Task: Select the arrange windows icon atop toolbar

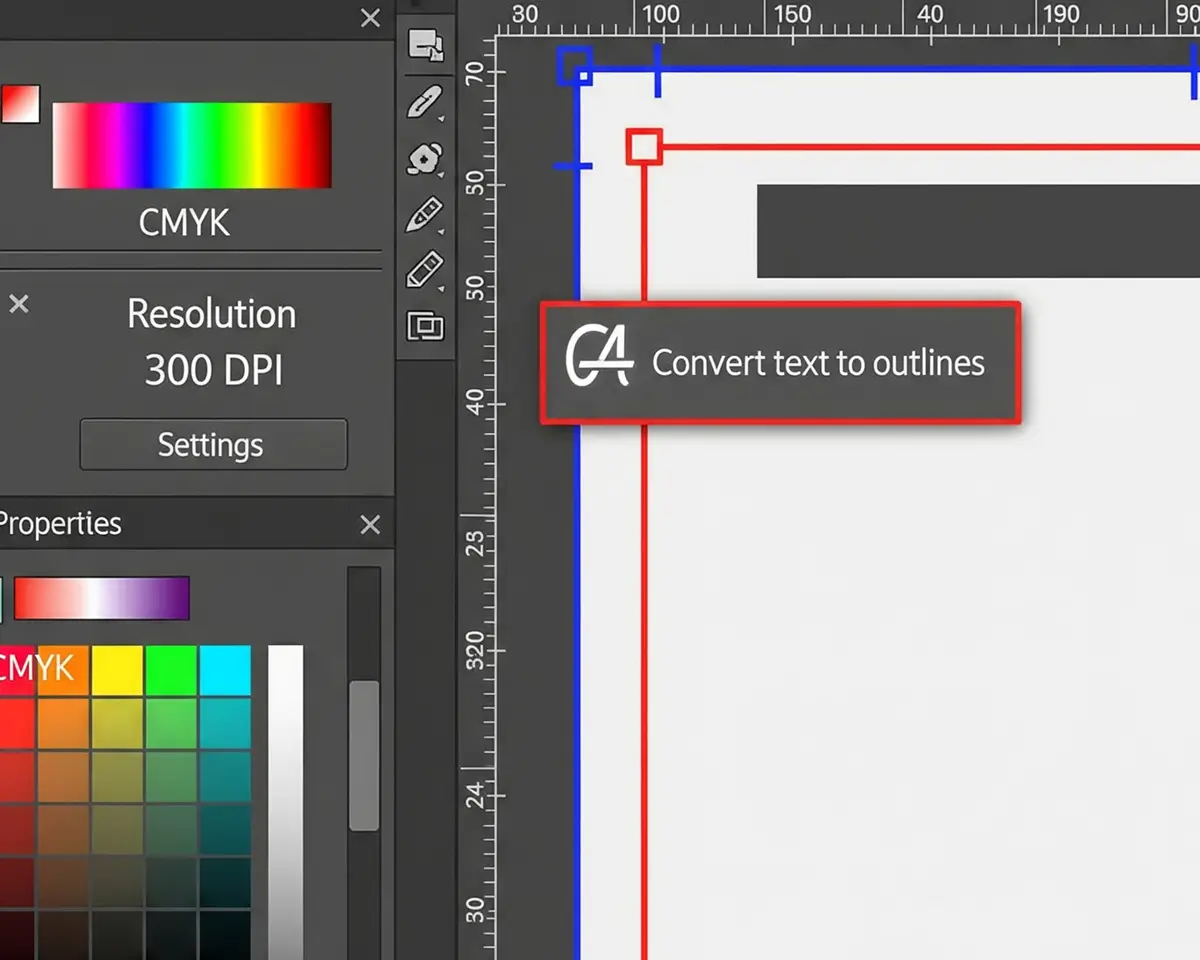Action: pyautogui.click(x=426, y=46)
